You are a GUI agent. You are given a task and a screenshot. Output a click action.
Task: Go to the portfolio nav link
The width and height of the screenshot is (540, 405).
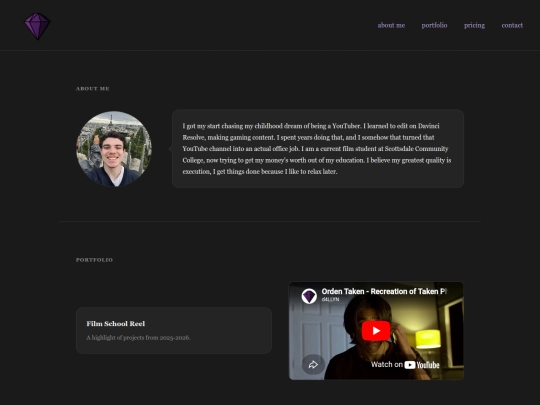434,25
